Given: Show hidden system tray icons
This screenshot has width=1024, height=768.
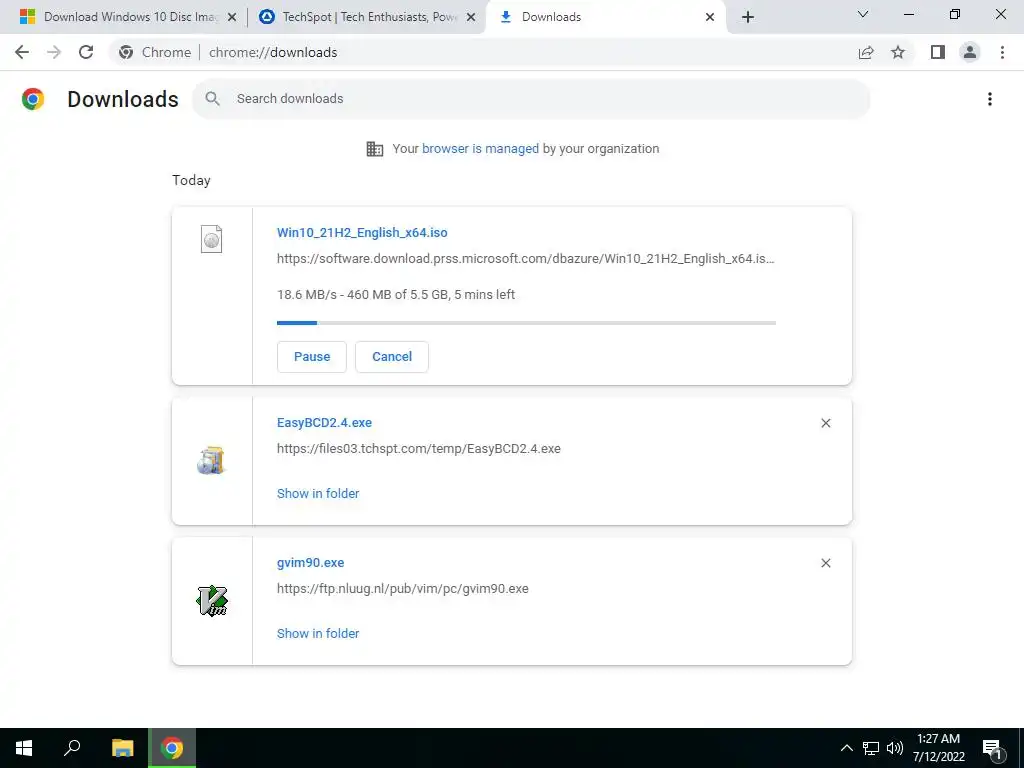Looking at the screenshot, I should [846, 748].
